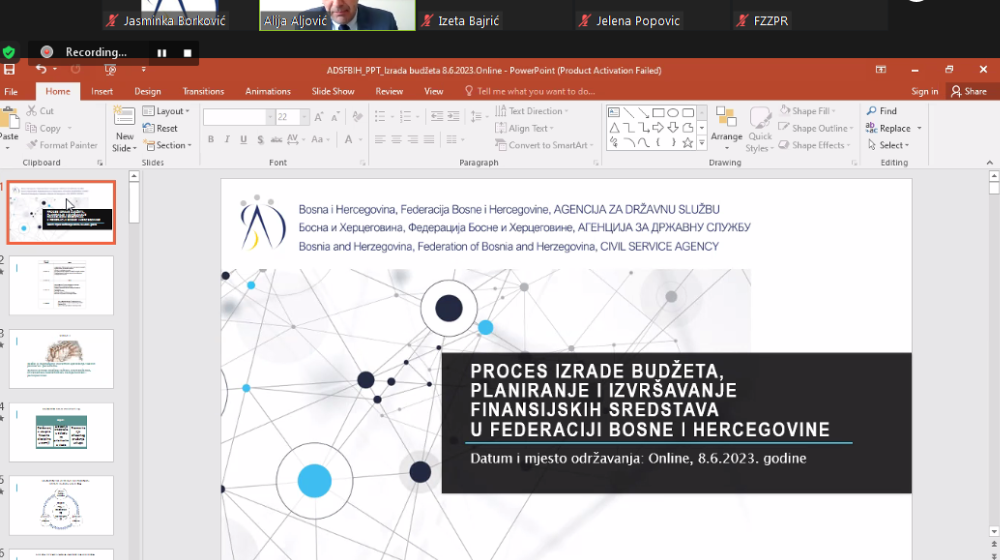The height and width of the screenshot is (560, 1000).
Task: Open the Animations tab
Action: click(x=268, y=92)
